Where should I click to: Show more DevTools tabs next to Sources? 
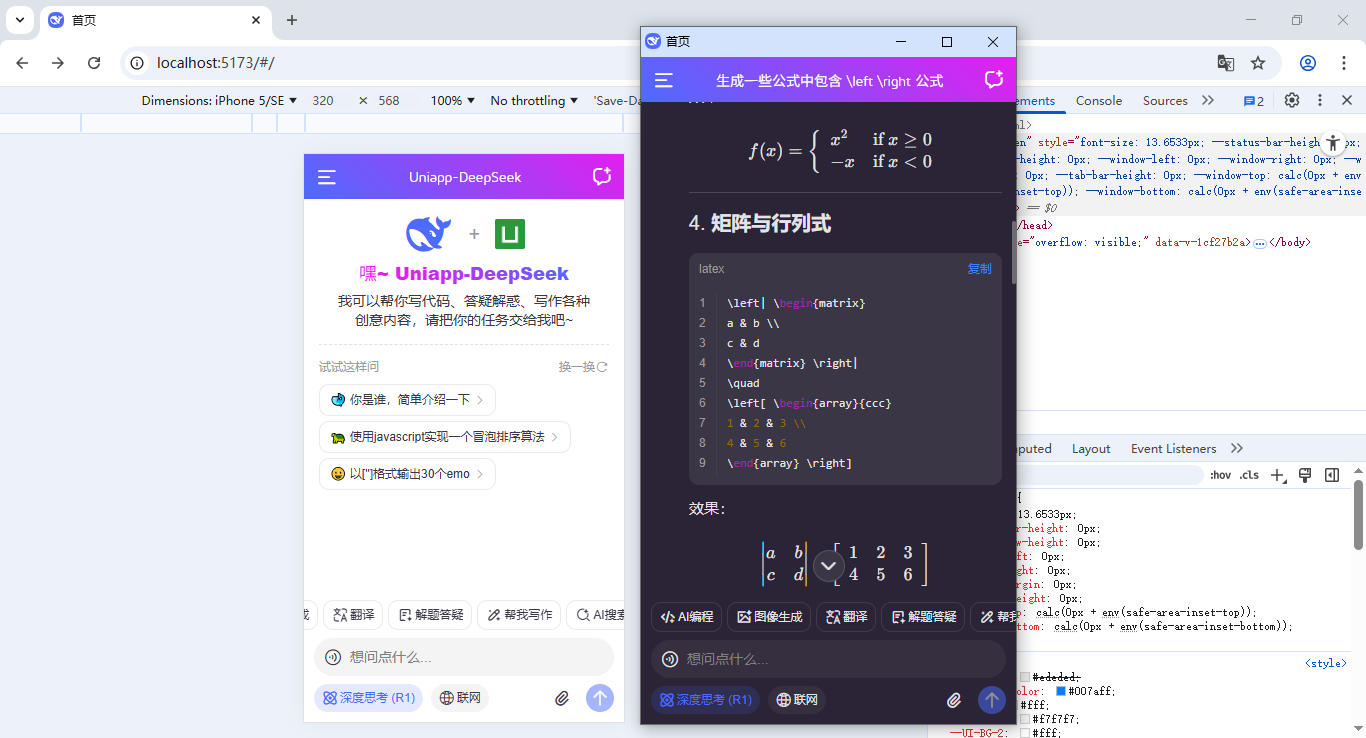tap(1208, 101)
